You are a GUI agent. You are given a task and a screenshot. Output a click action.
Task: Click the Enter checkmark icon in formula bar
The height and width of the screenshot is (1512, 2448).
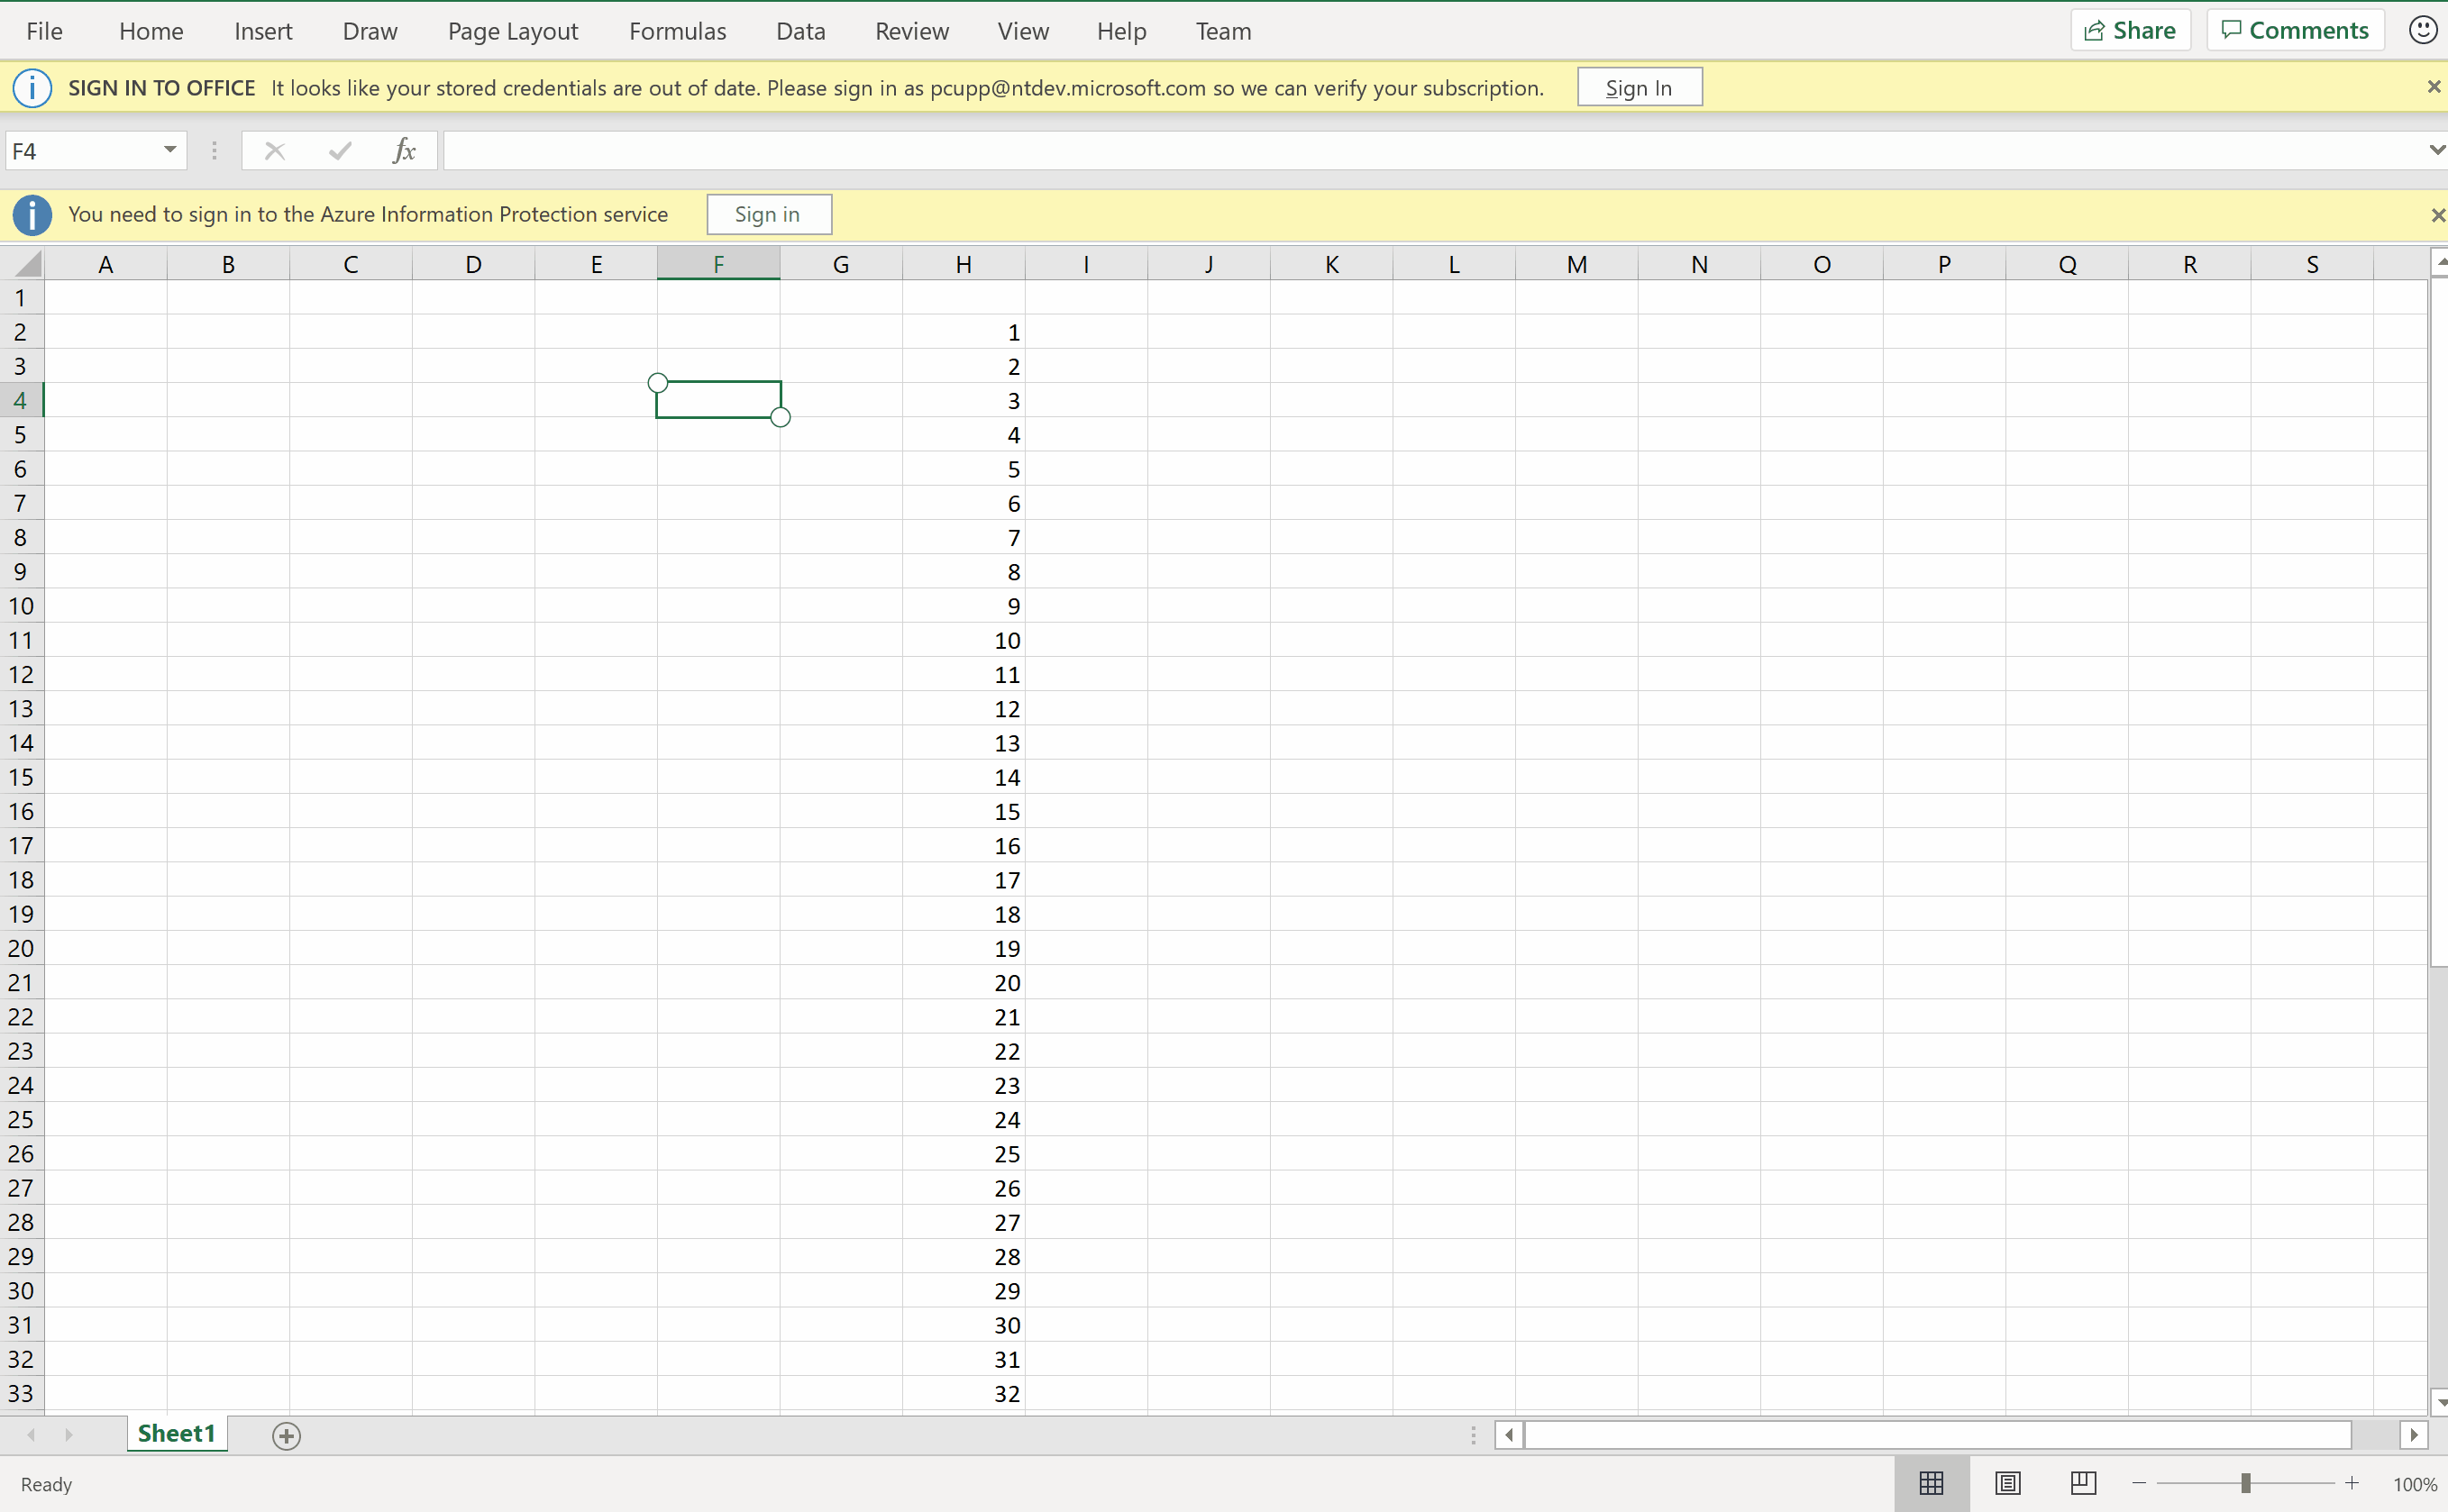340,151
